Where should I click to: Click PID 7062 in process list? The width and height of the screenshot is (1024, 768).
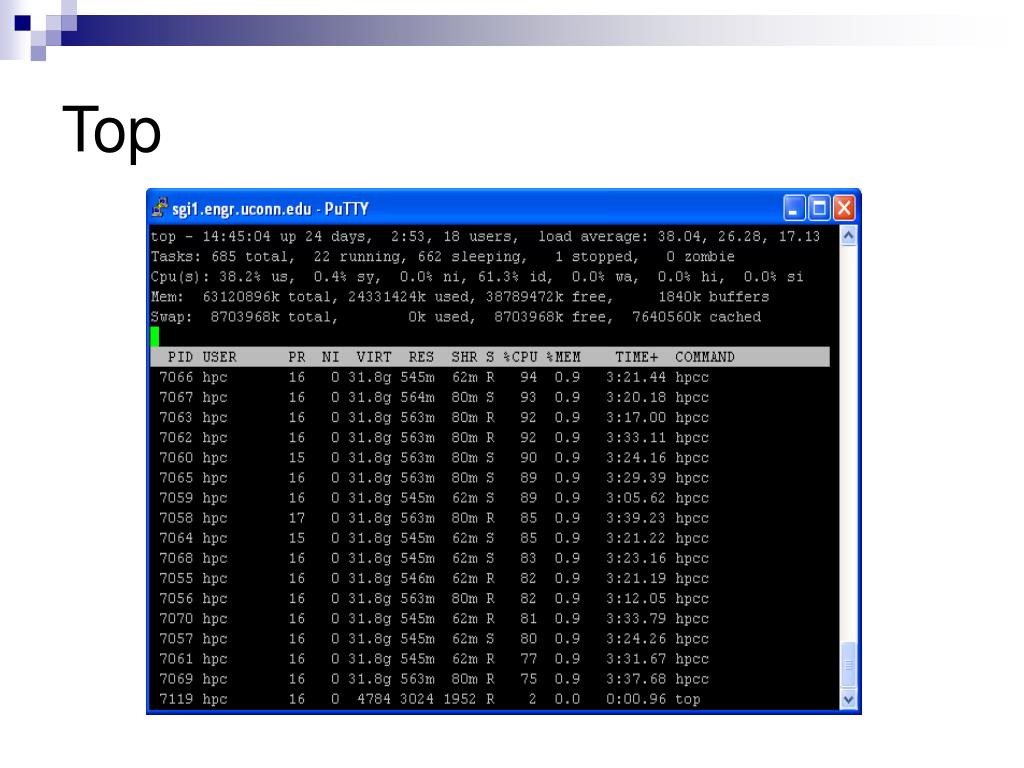[x=176, y=438]
